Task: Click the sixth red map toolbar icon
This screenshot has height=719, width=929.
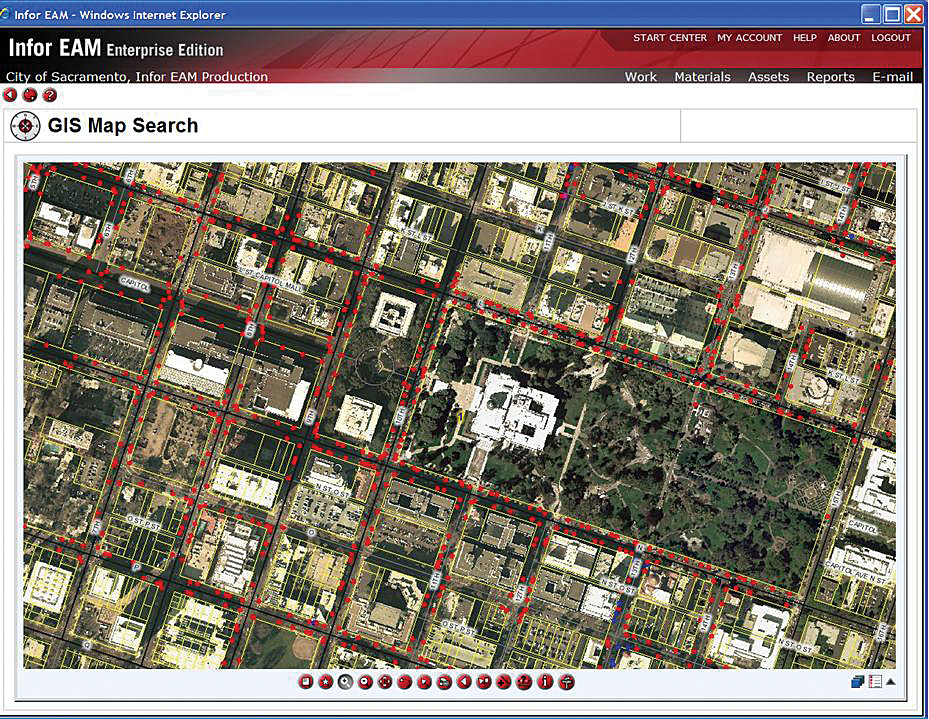Action: coord(405,682)
